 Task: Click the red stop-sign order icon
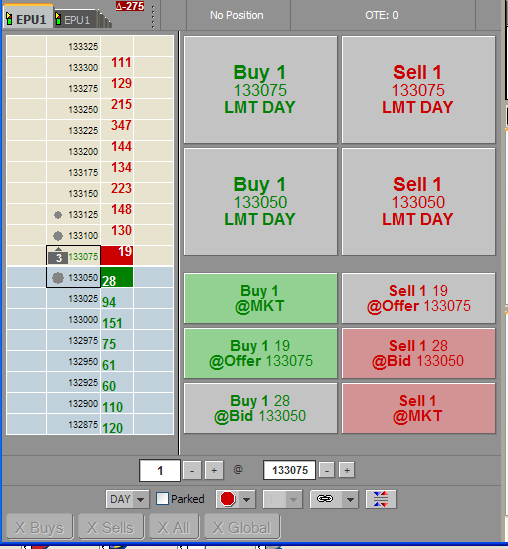[x=228, y=499]
